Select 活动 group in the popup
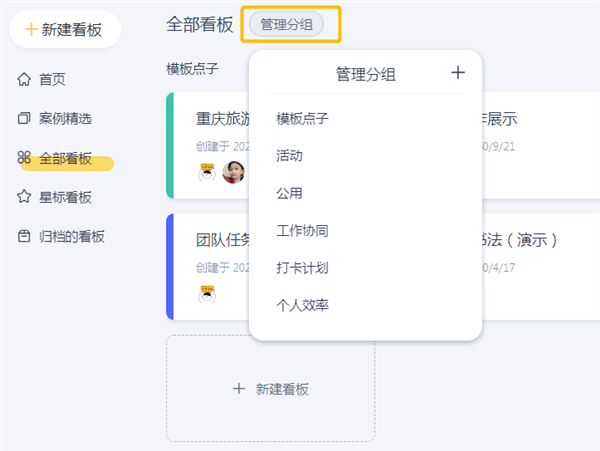The image size is (600, 451). pos(289,156)
